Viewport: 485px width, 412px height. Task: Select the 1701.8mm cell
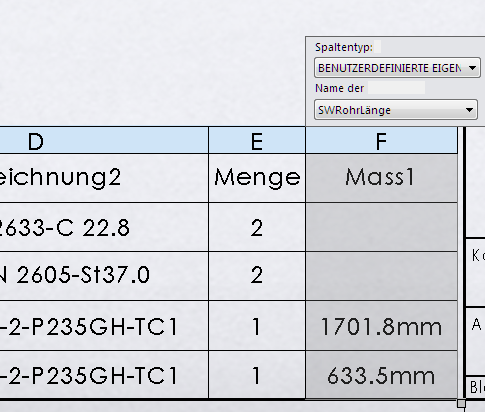[381, 326]
